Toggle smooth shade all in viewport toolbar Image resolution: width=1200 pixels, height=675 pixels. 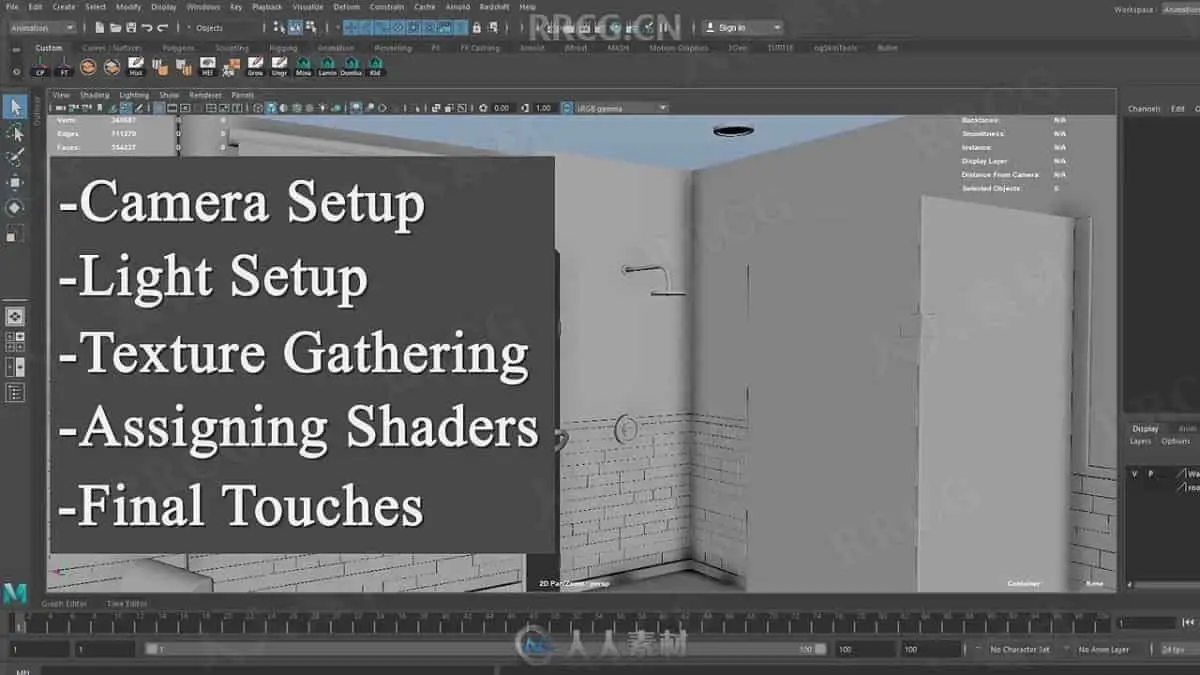click(x=272, y=108)
